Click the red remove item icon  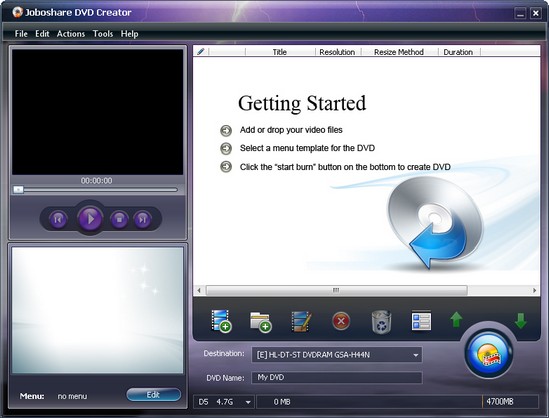pyautogui.click(x=341, y=321)
